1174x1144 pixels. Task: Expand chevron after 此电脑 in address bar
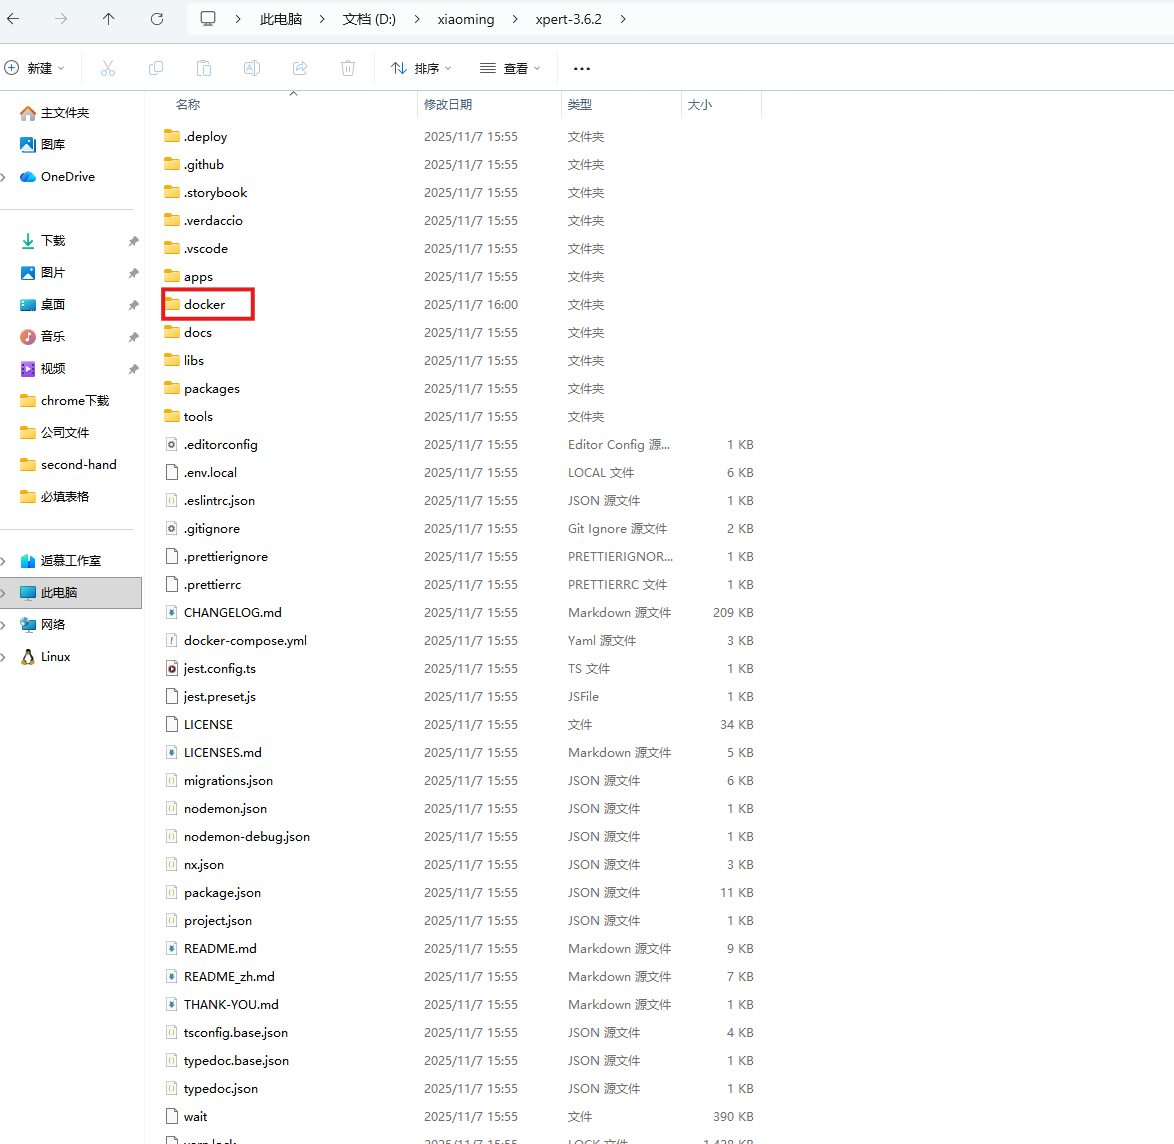point(322,19)
